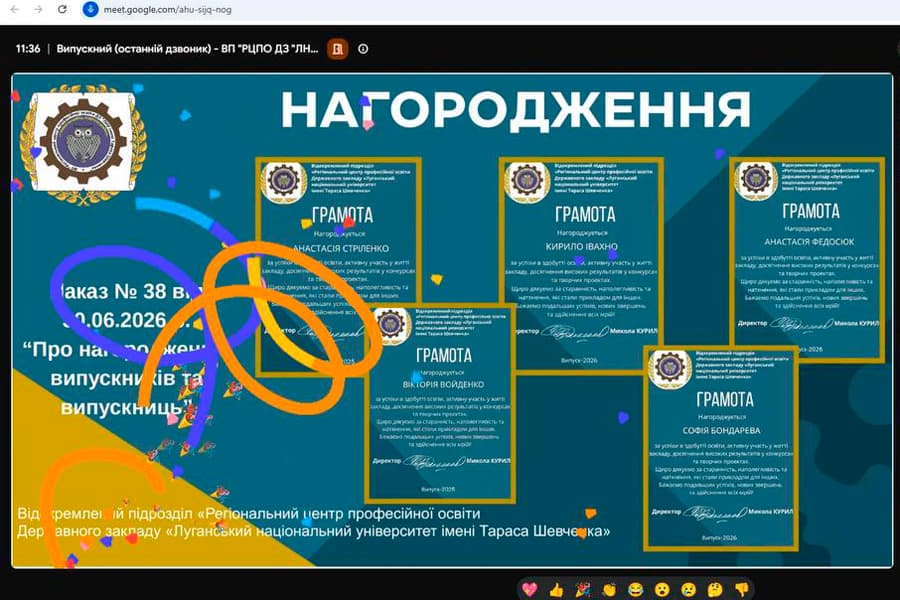Send the party popper reaction
This screenshot has width=900, height=600.
pos(583,590)
